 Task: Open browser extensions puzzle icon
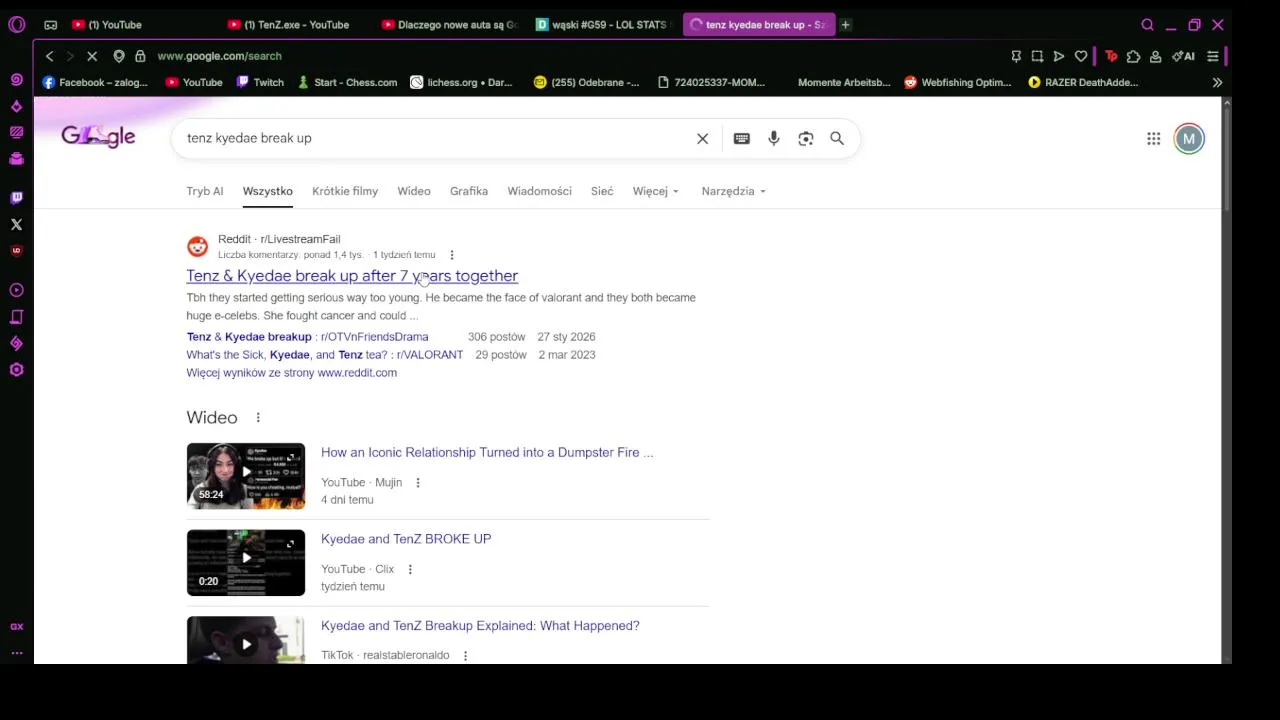coord(1133,56)
